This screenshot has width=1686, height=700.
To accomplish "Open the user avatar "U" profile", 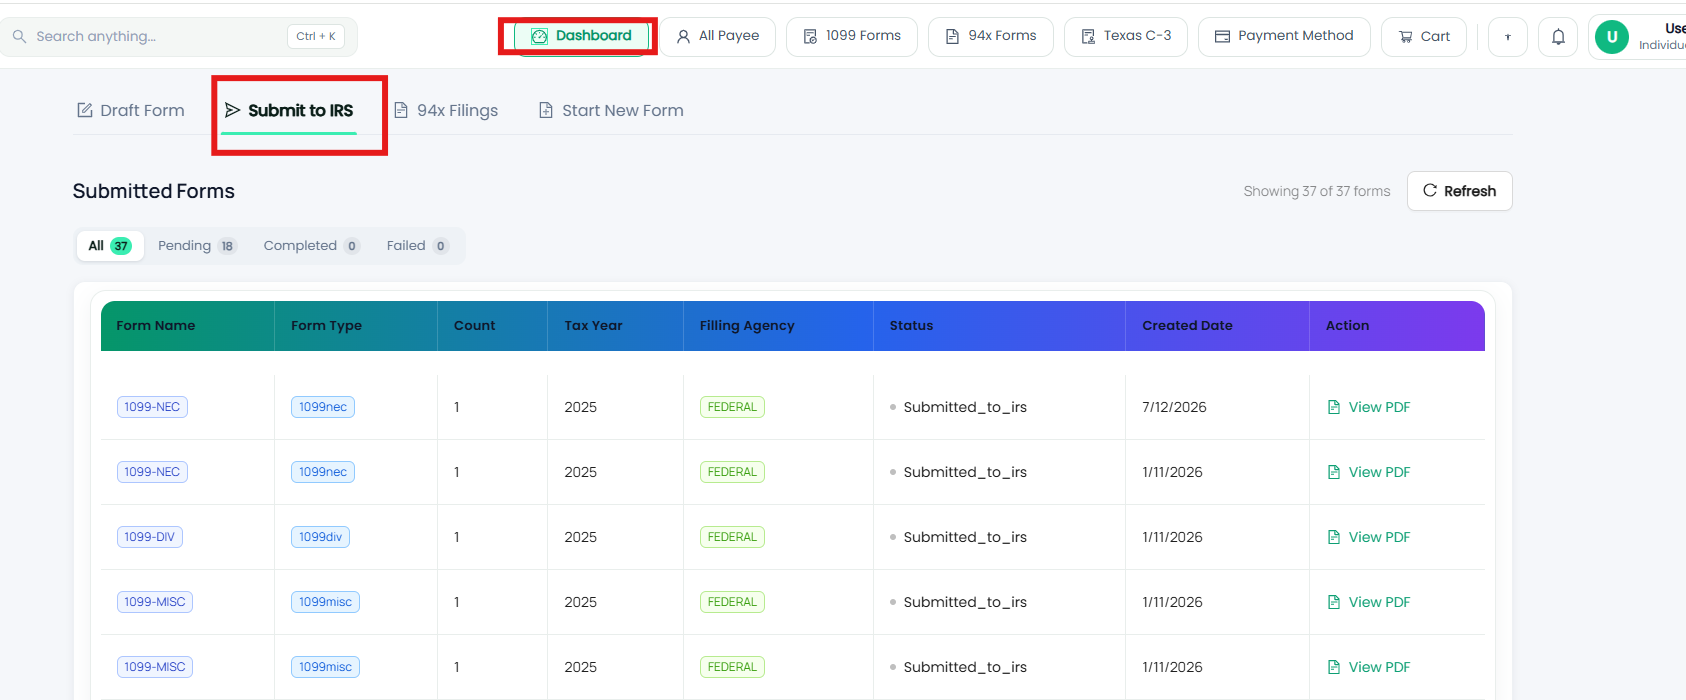I will point(1611,37).
